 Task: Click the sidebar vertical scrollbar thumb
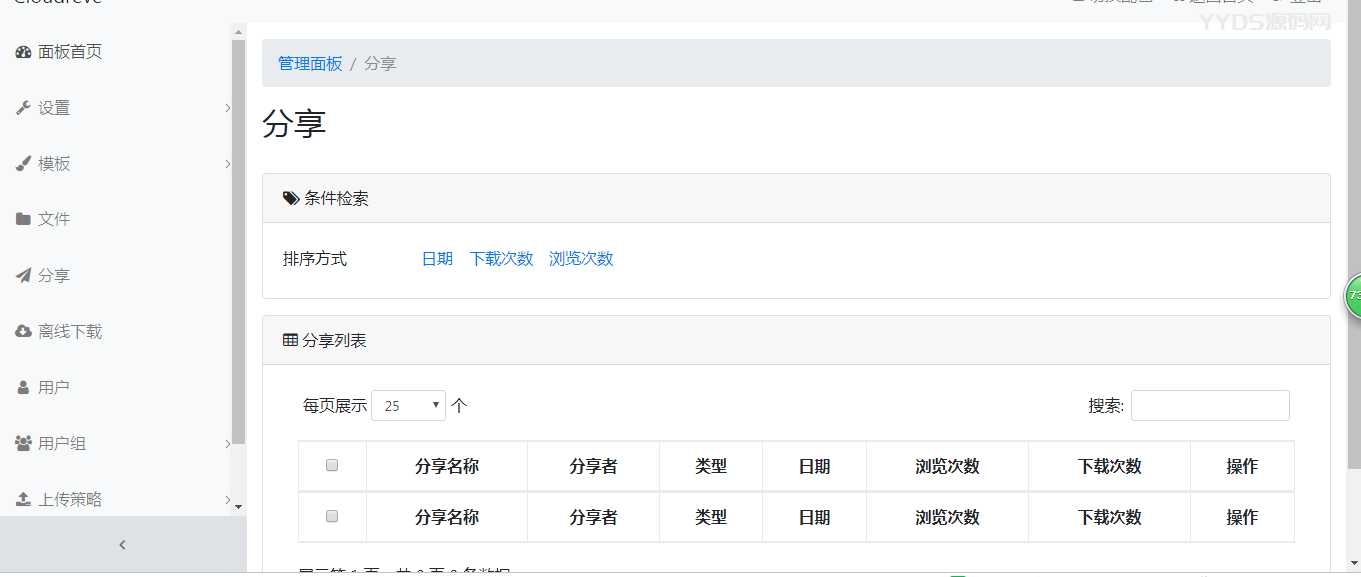(x=238, y=242)
